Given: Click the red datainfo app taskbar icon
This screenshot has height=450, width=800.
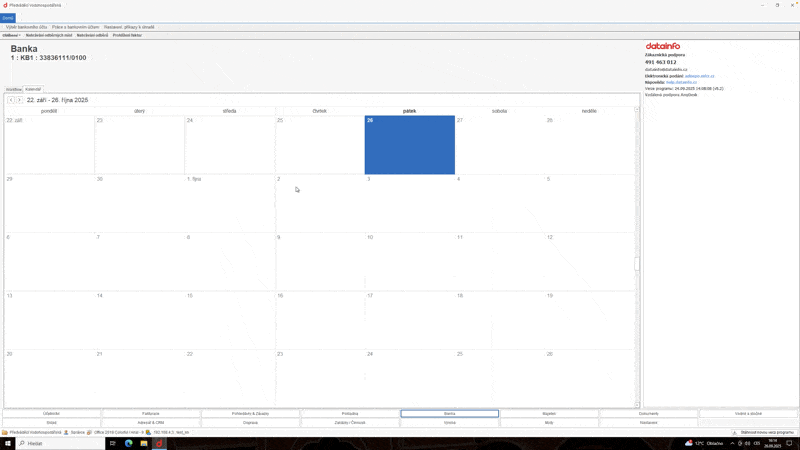Looking at the screenshot, I should (x=159, y=443).
